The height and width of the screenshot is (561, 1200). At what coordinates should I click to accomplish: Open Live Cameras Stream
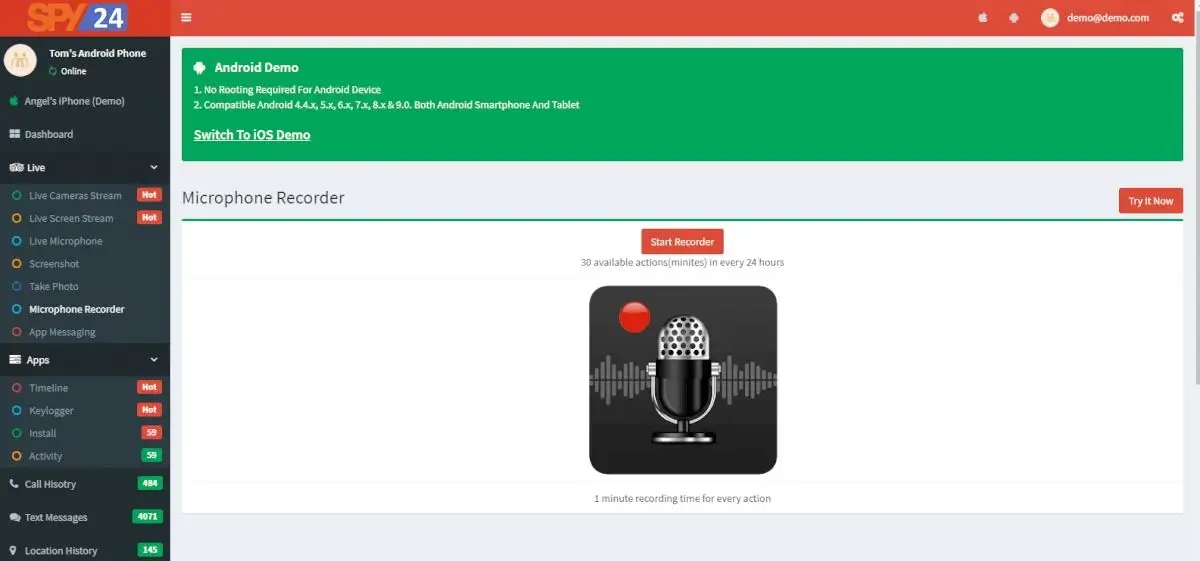click(75, 196)
